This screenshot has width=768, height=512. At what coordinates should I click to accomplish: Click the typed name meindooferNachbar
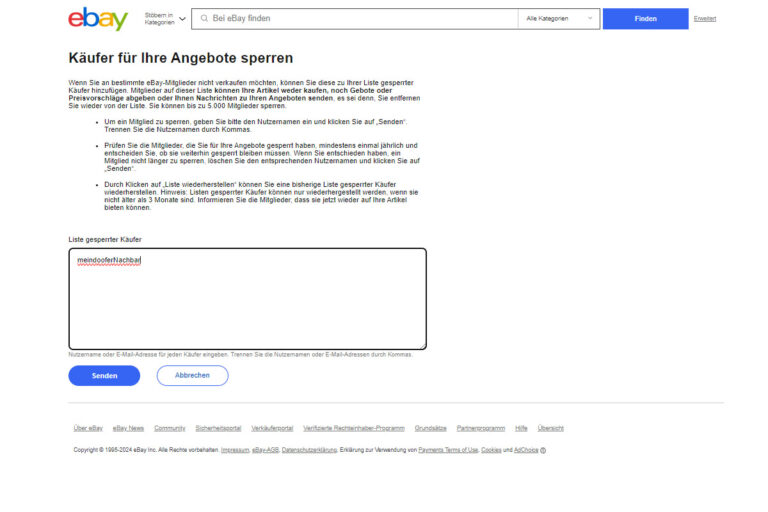click(x=109, y=260)
